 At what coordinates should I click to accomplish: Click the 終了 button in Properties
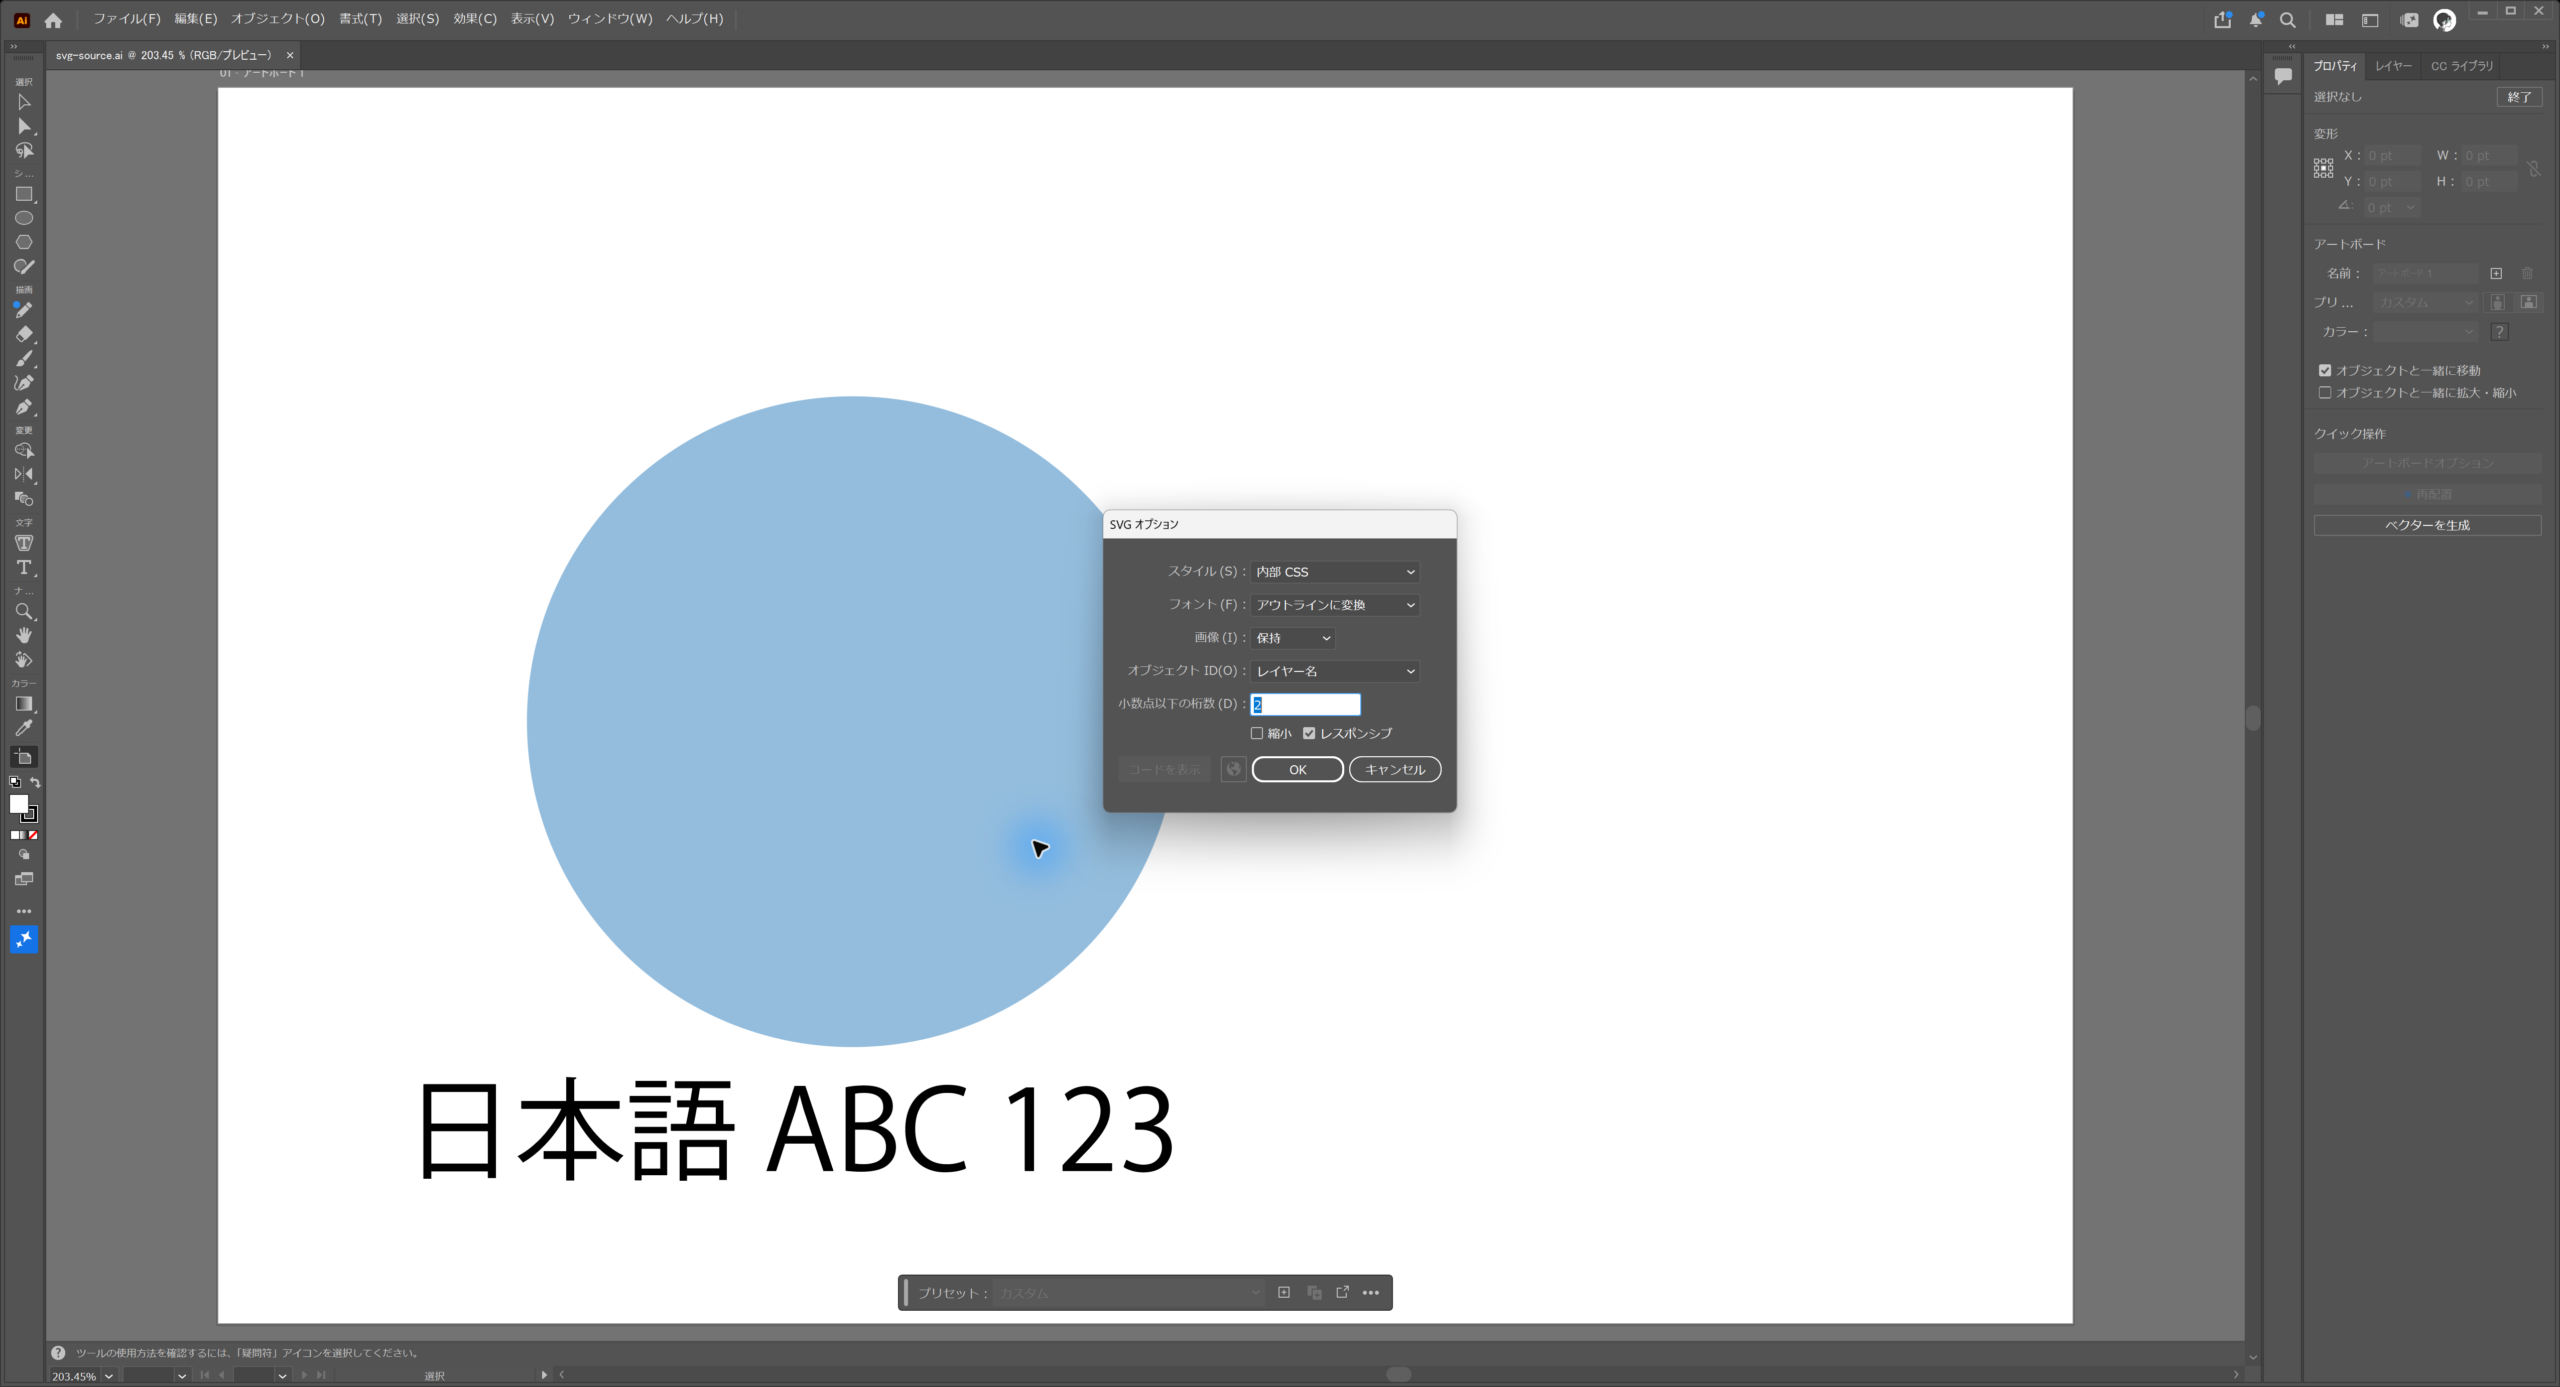[2519, 97]
